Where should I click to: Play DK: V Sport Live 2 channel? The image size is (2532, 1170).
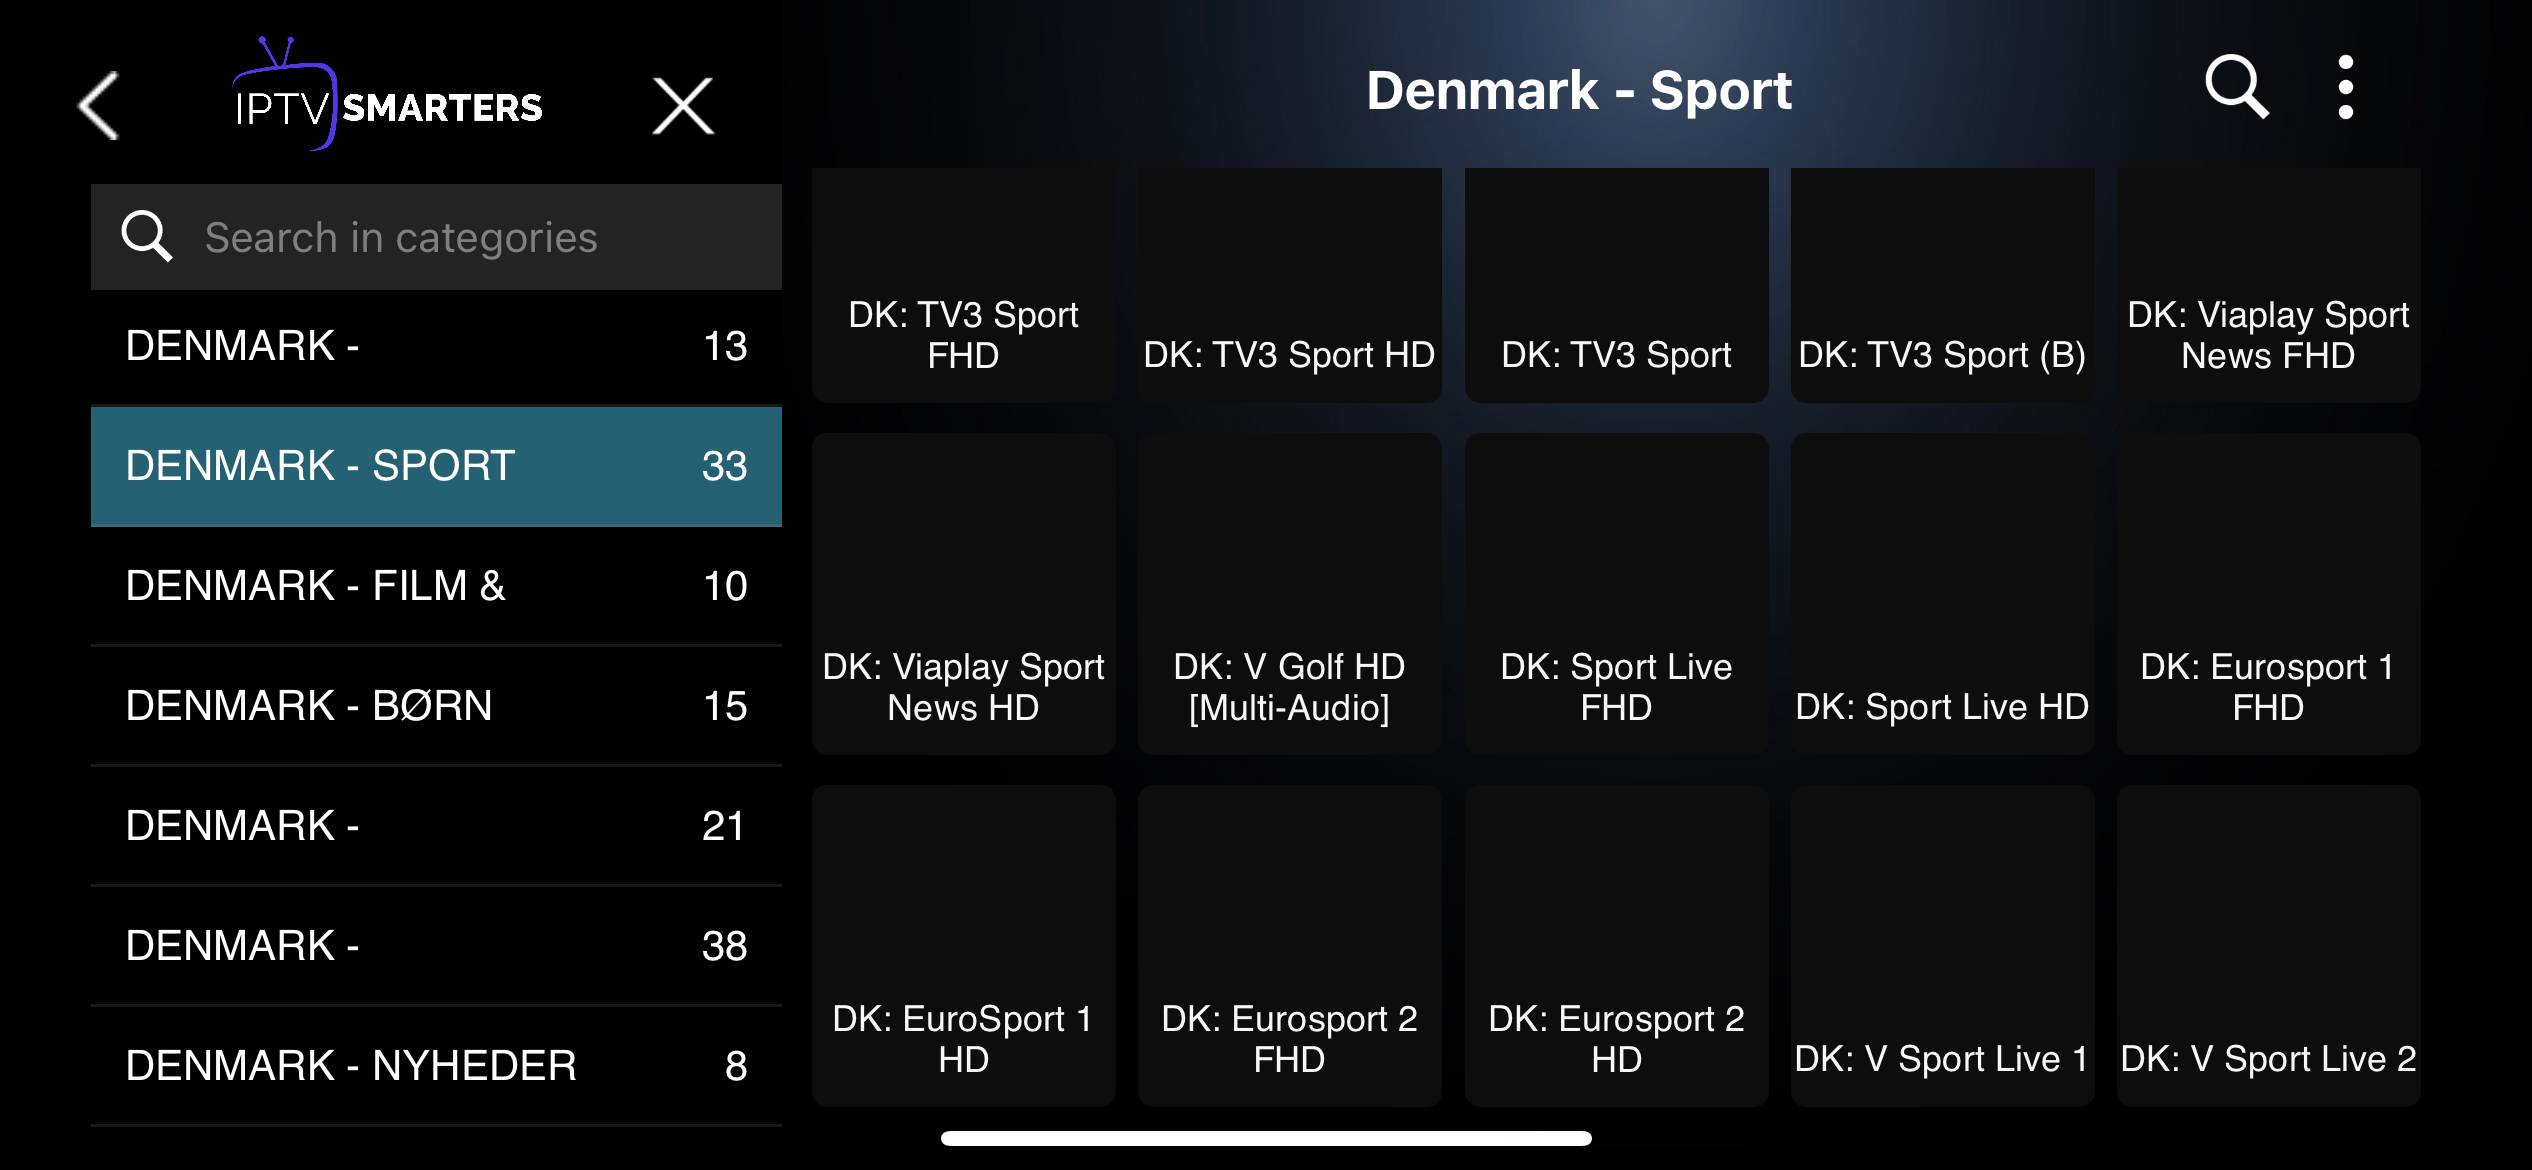click(x=2268, y=946)
